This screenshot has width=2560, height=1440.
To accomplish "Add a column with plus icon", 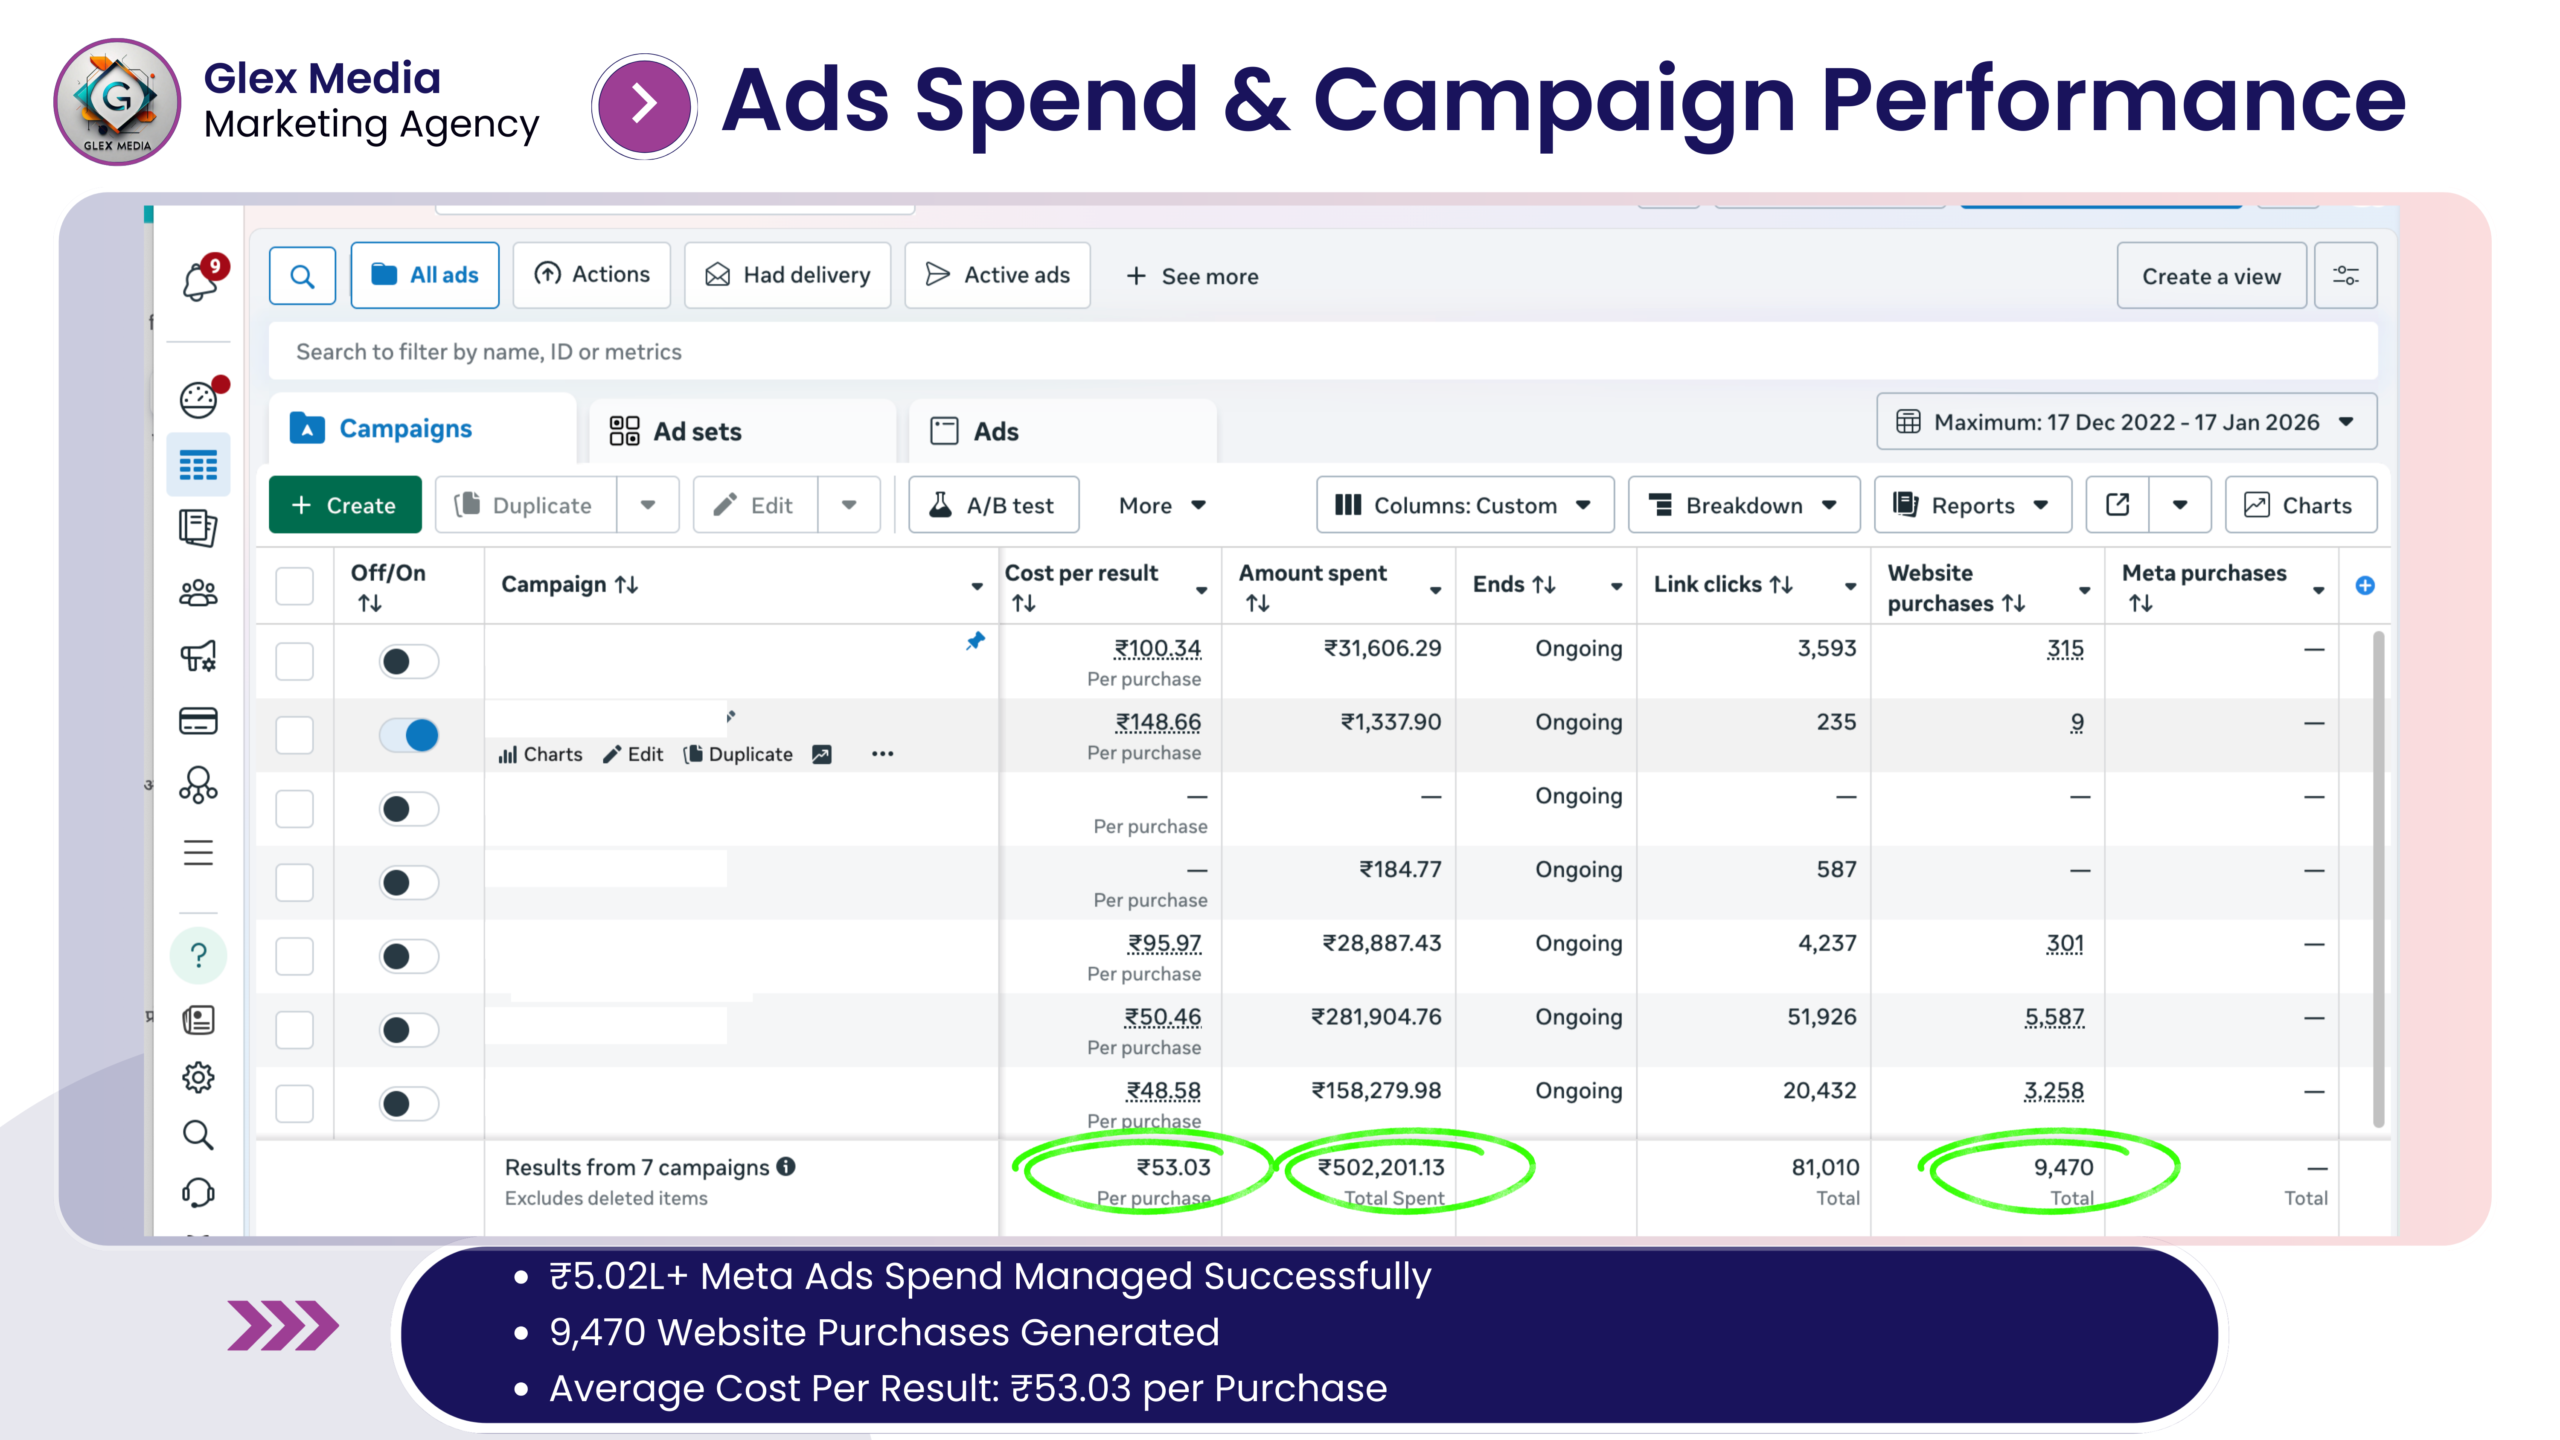I will click(2365, 586).
